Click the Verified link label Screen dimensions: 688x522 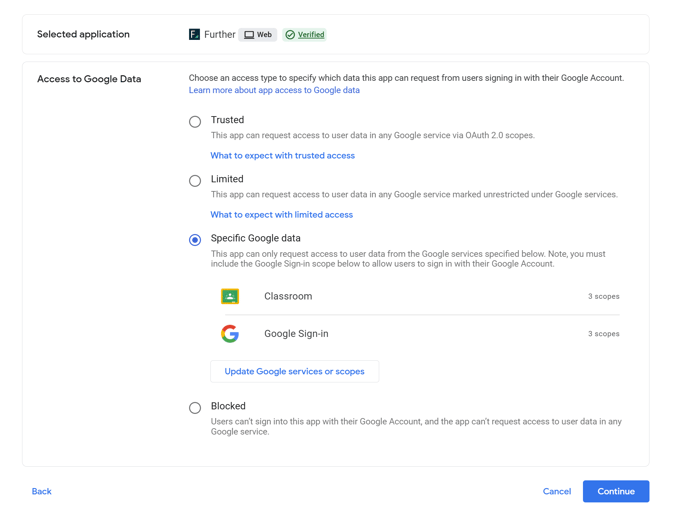(x=311, y=35)
